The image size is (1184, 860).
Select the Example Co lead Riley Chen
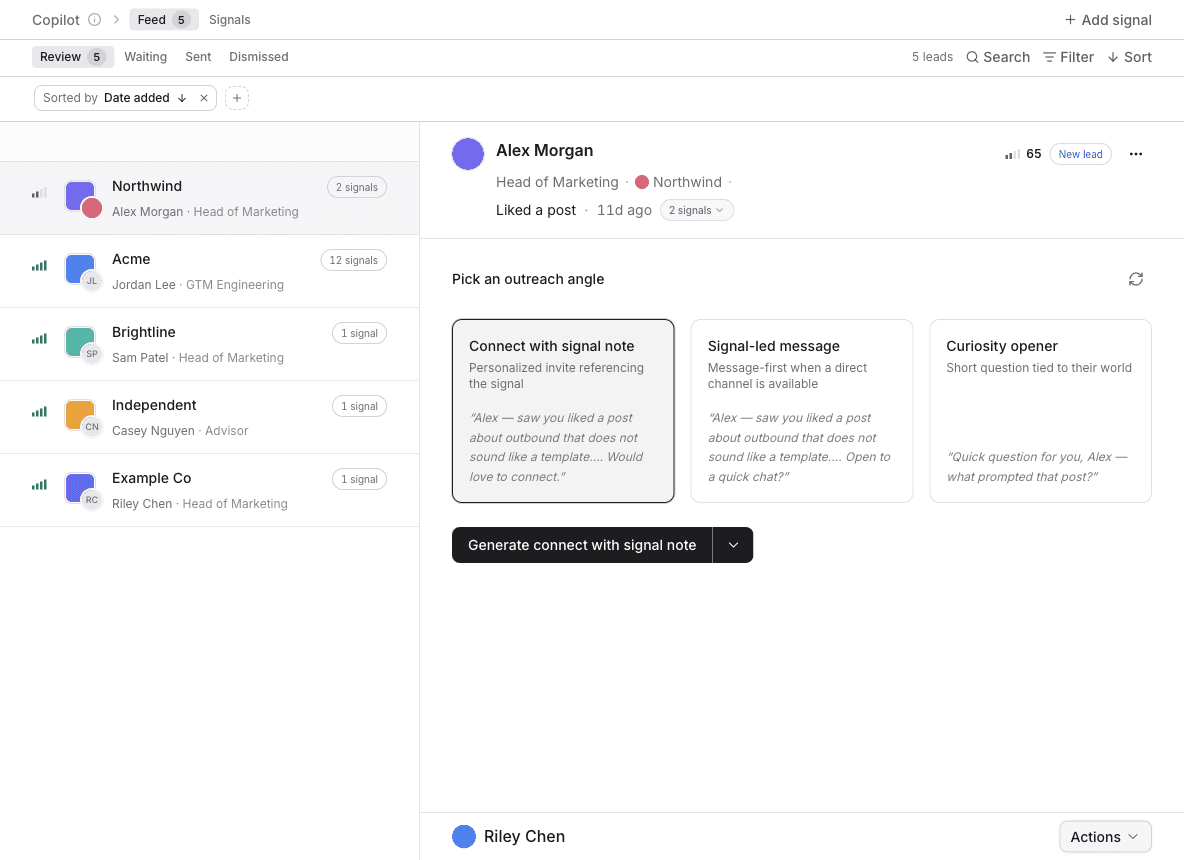point(209,490)
